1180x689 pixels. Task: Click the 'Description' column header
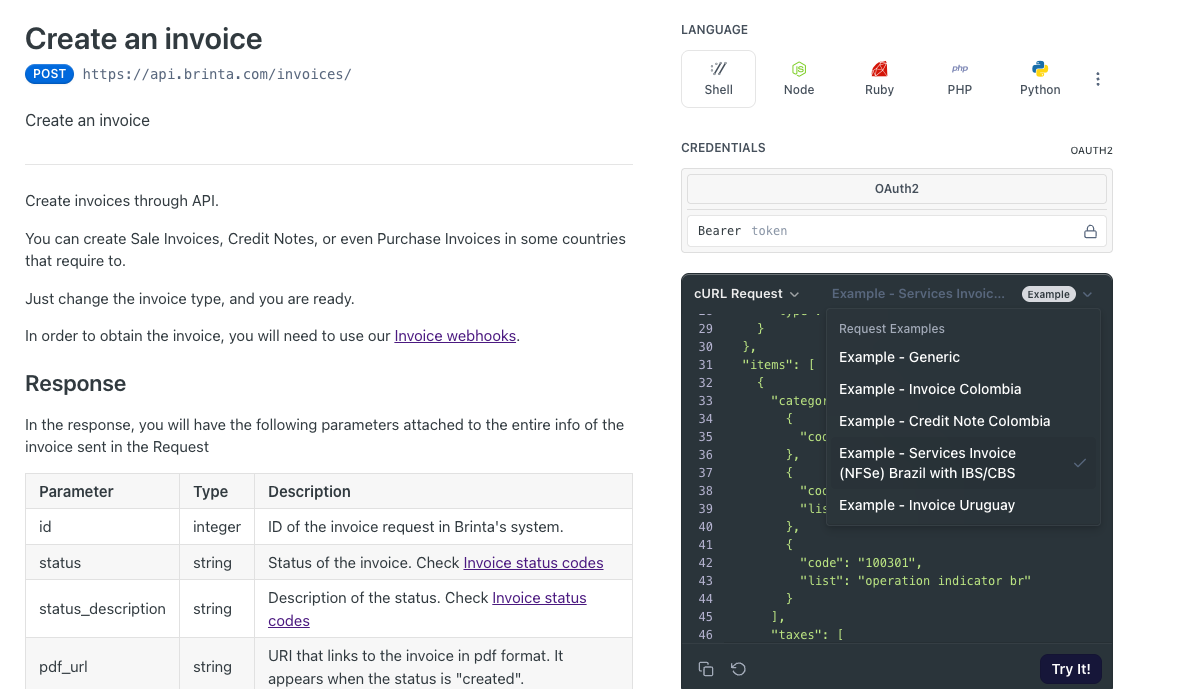pyautogui.click(x=443, y=491)
